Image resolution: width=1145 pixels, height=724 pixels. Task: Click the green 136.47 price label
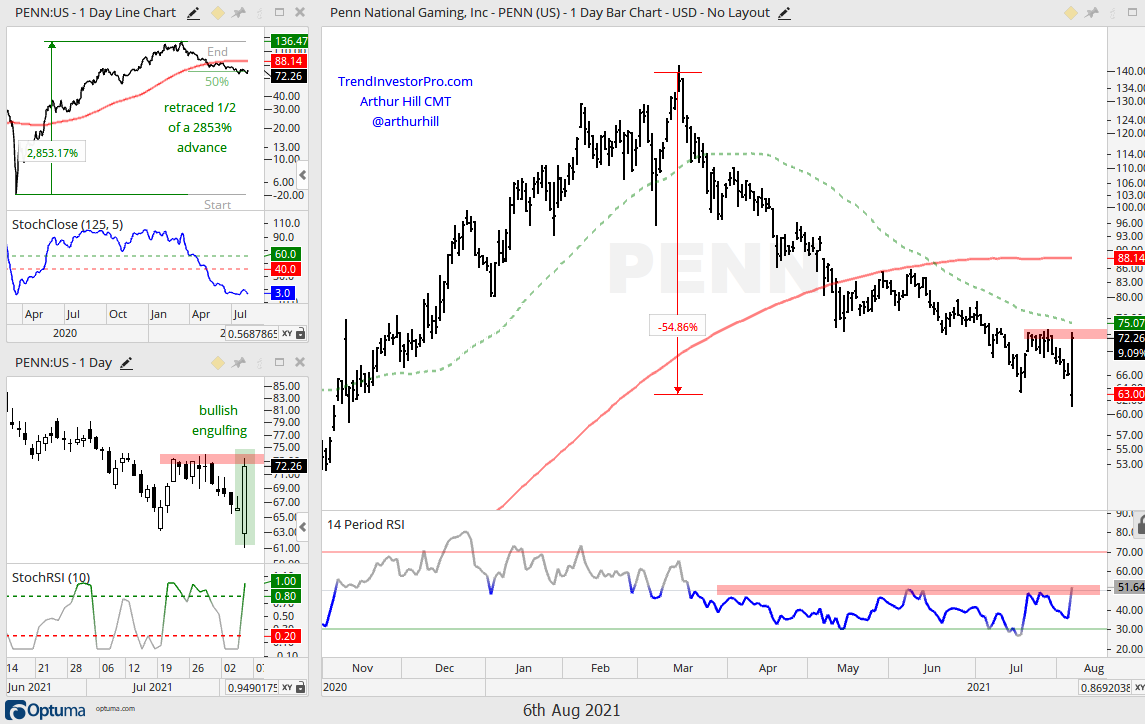click(x=289, y=41)
